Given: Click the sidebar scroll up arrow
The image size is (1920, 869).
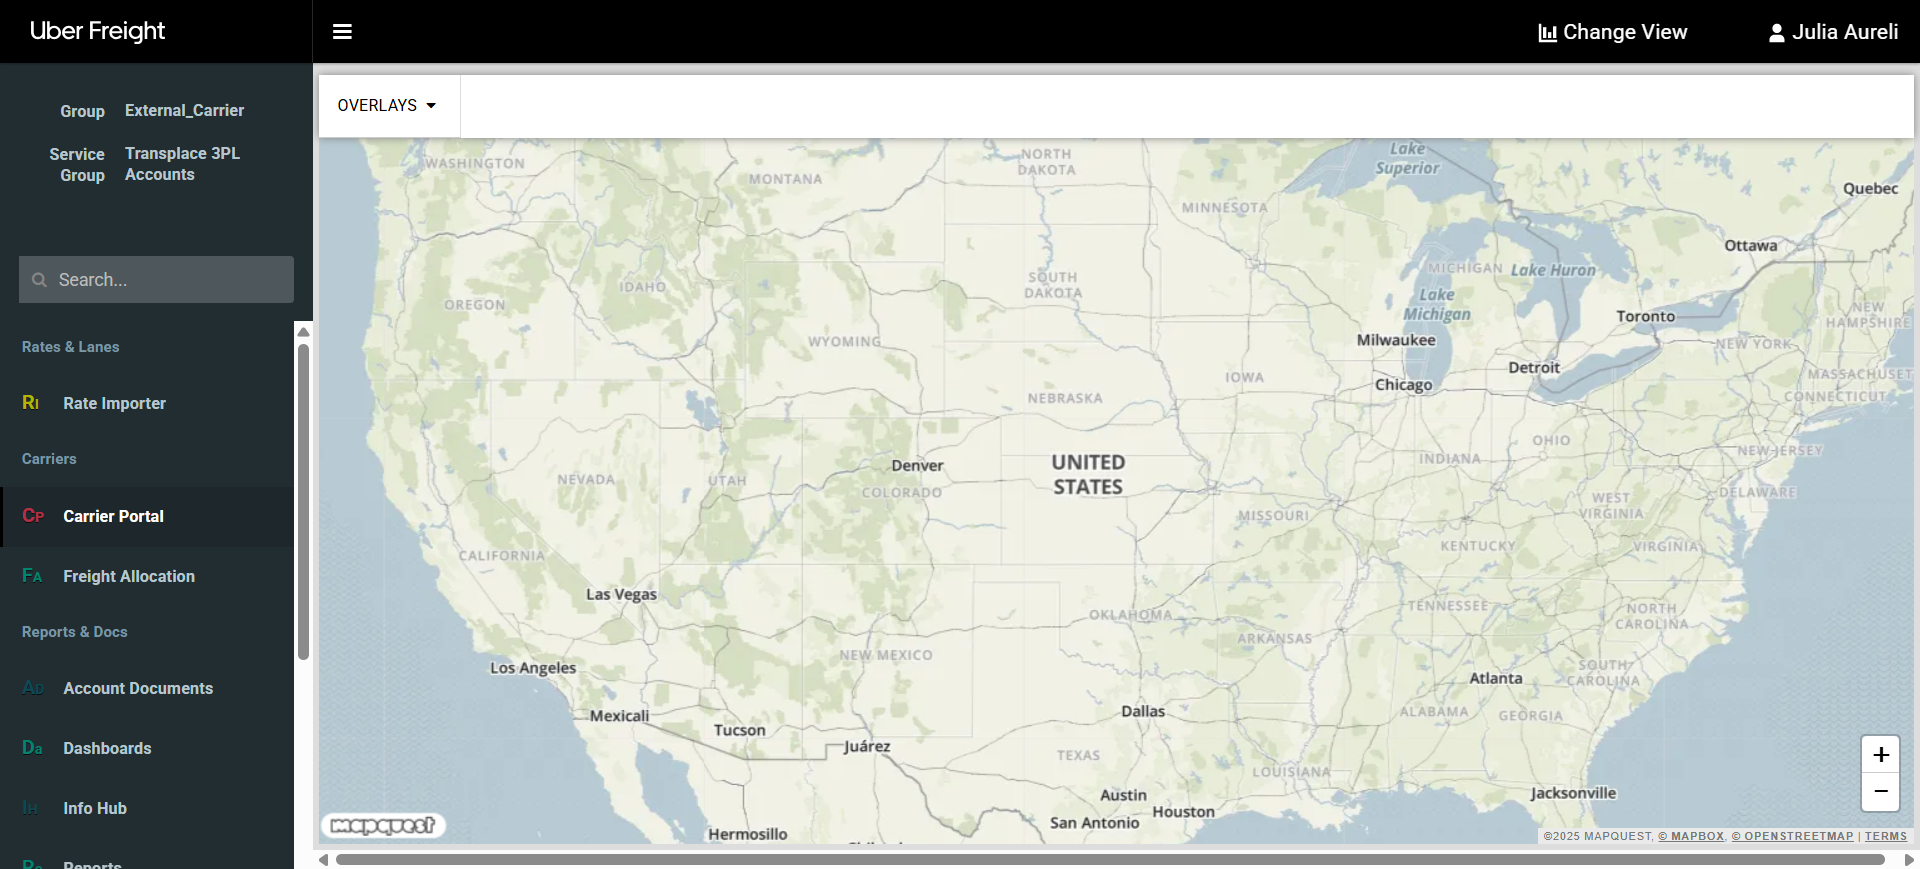Looking at the screenshot, I should tap(303, 332).
